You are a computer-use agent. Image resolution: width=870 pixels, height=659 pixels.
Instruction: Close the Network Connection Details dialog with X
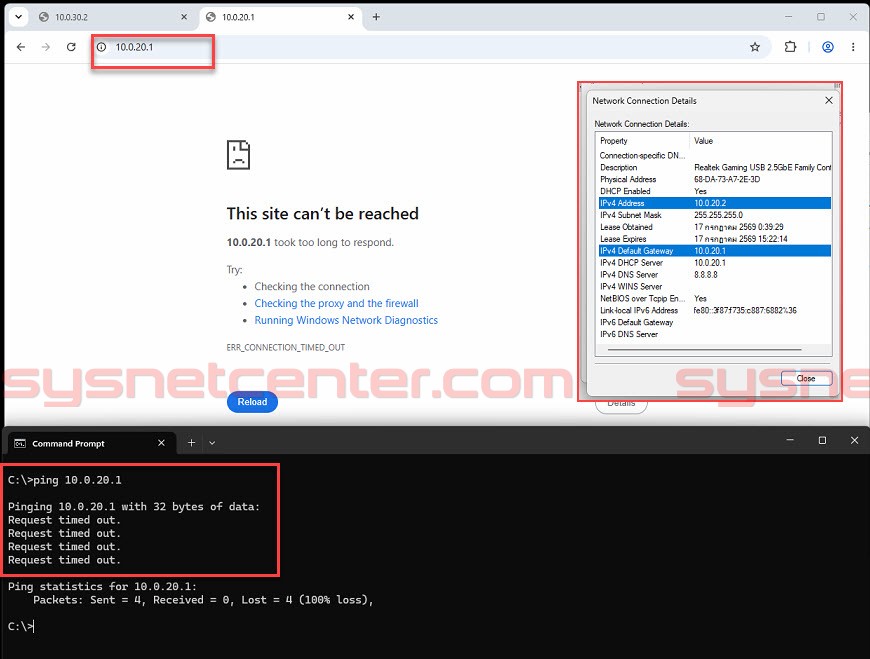click(828, 100)
